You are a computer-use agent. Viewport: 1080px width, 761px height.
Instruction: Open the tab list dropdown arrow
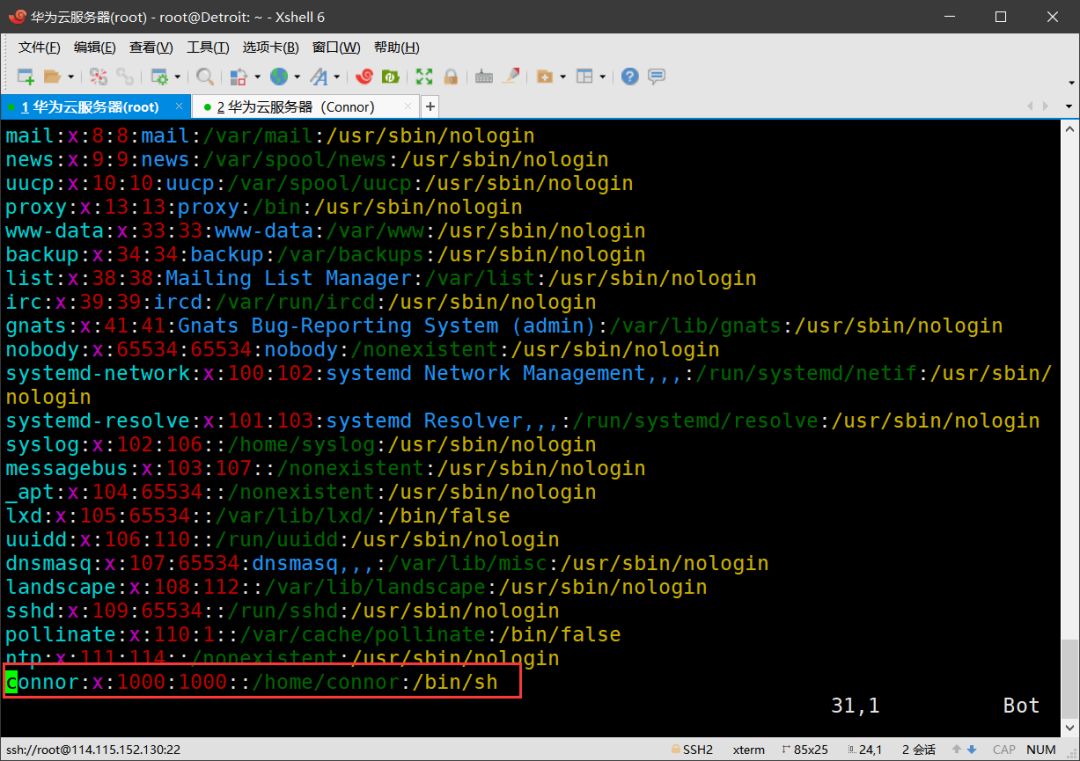(x=1069, y=106)
